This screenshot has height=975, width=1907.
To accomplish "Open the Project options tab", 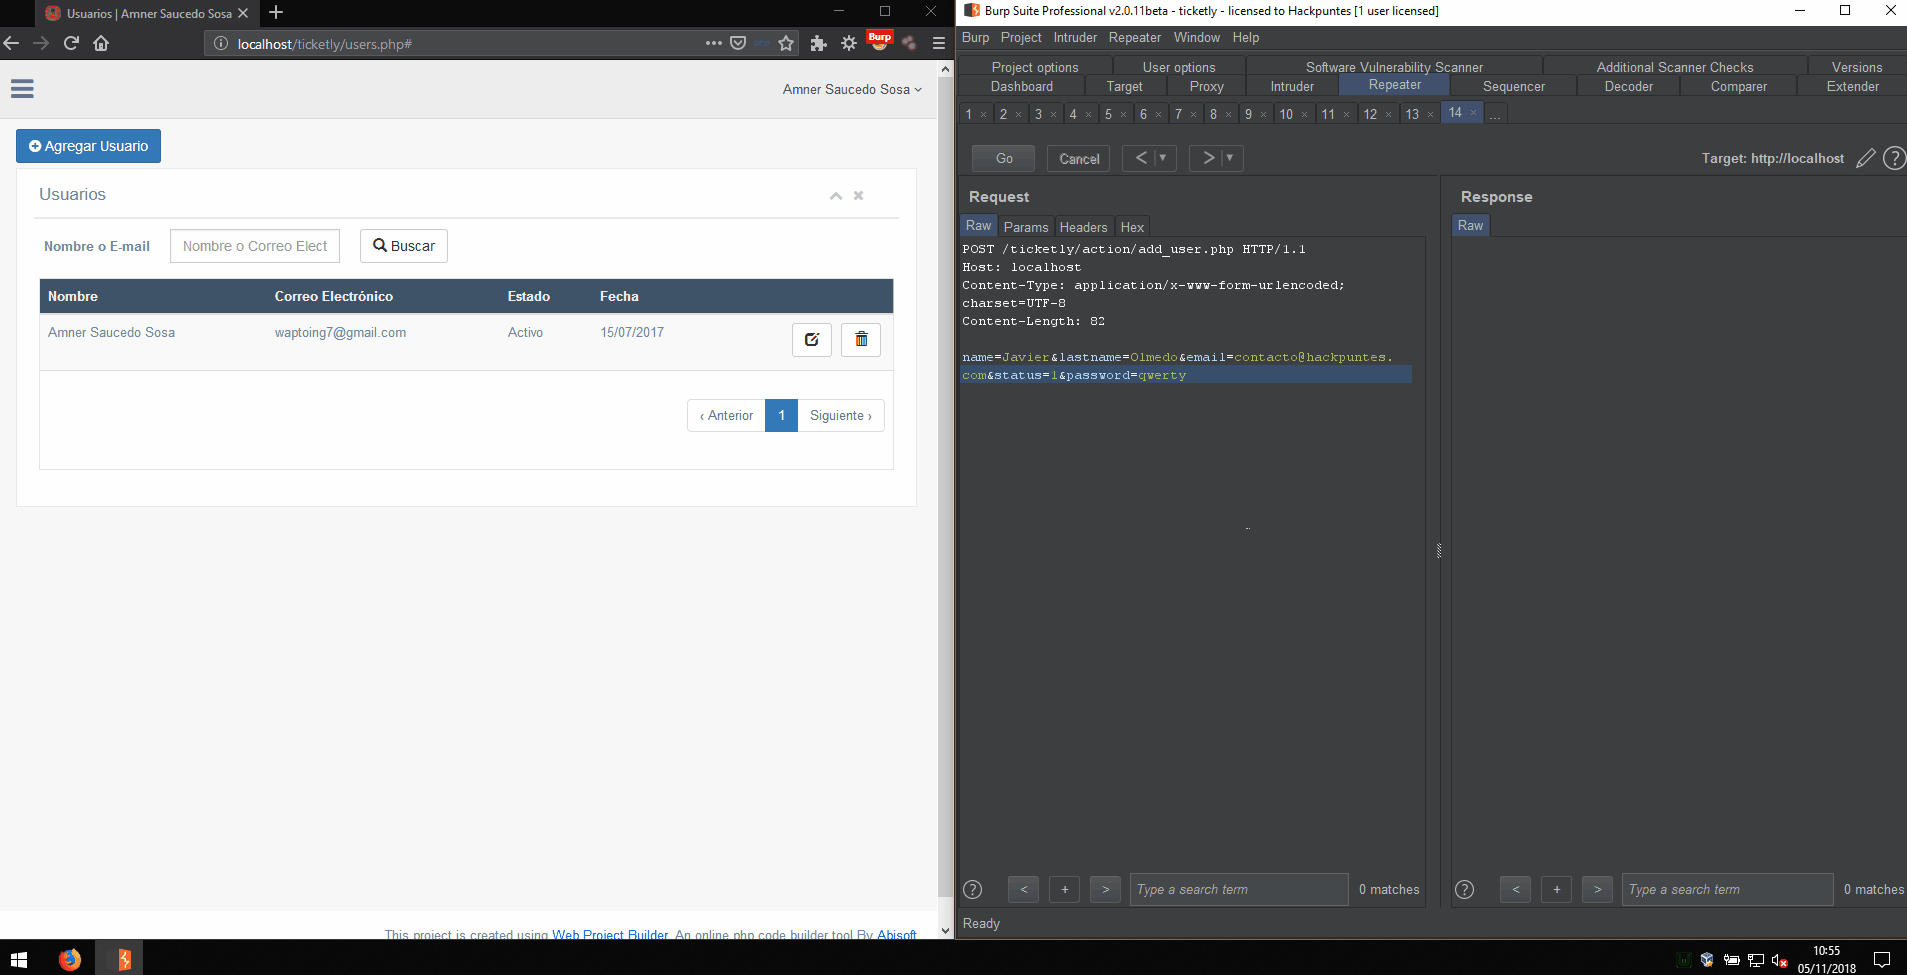I will tap(1035, 67).
